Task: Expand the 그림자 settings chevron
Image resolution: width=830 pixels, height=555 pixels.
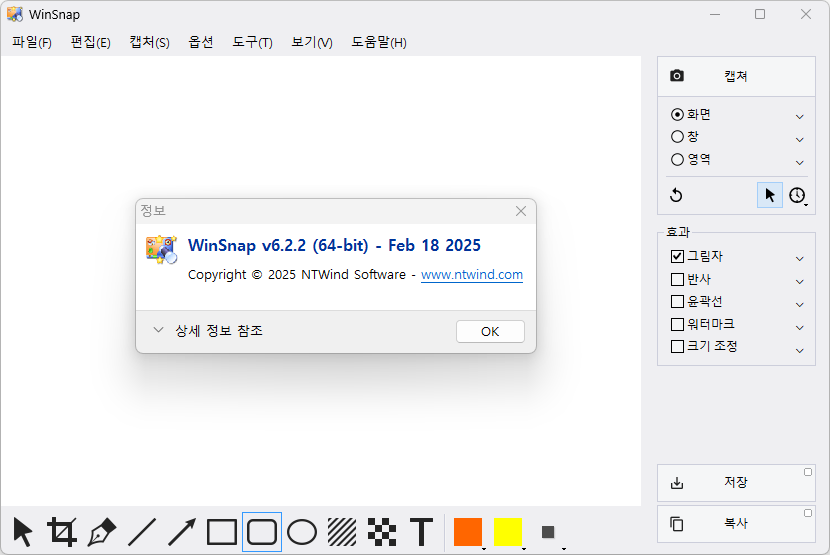Action: click(x=800, y=258)
